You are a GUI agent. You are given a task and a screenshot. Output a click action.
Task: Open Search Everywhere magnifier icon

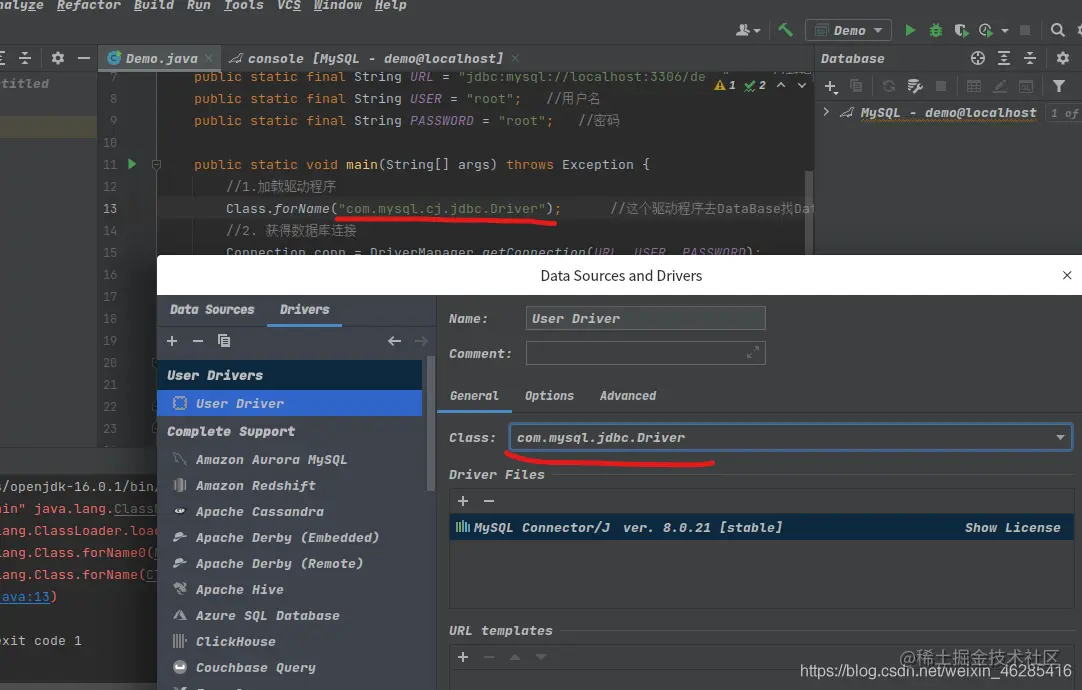coord(1057,30)
